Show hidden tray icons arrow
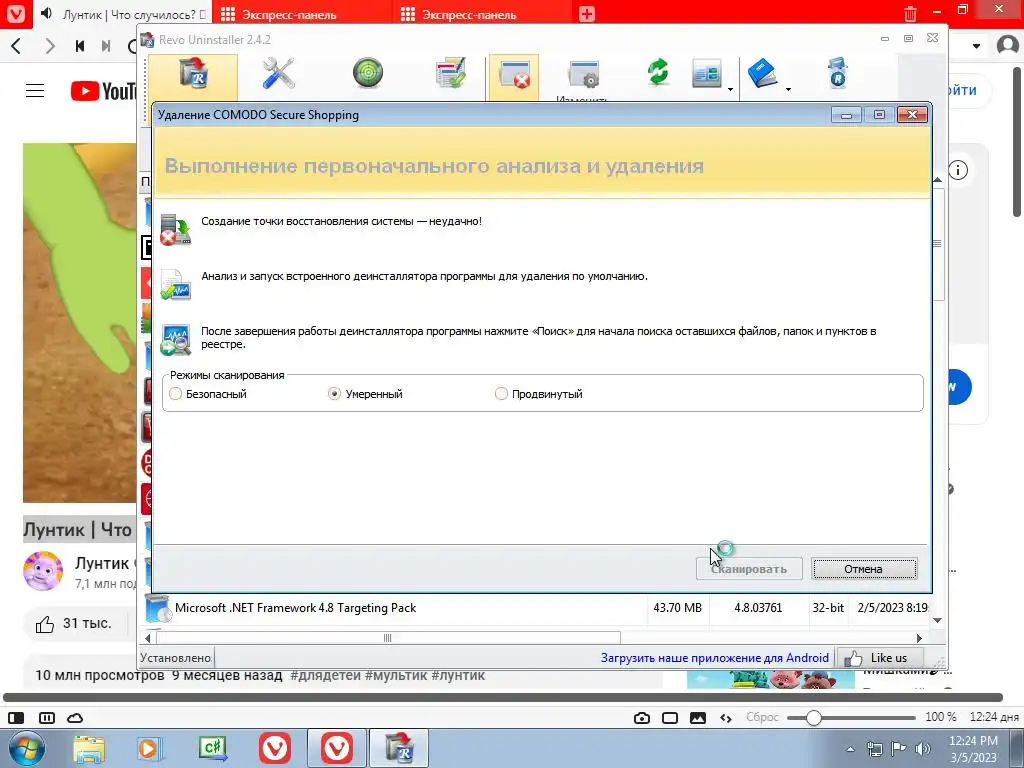The width and height of the screenshot is (1024, 768). [850, 750]
